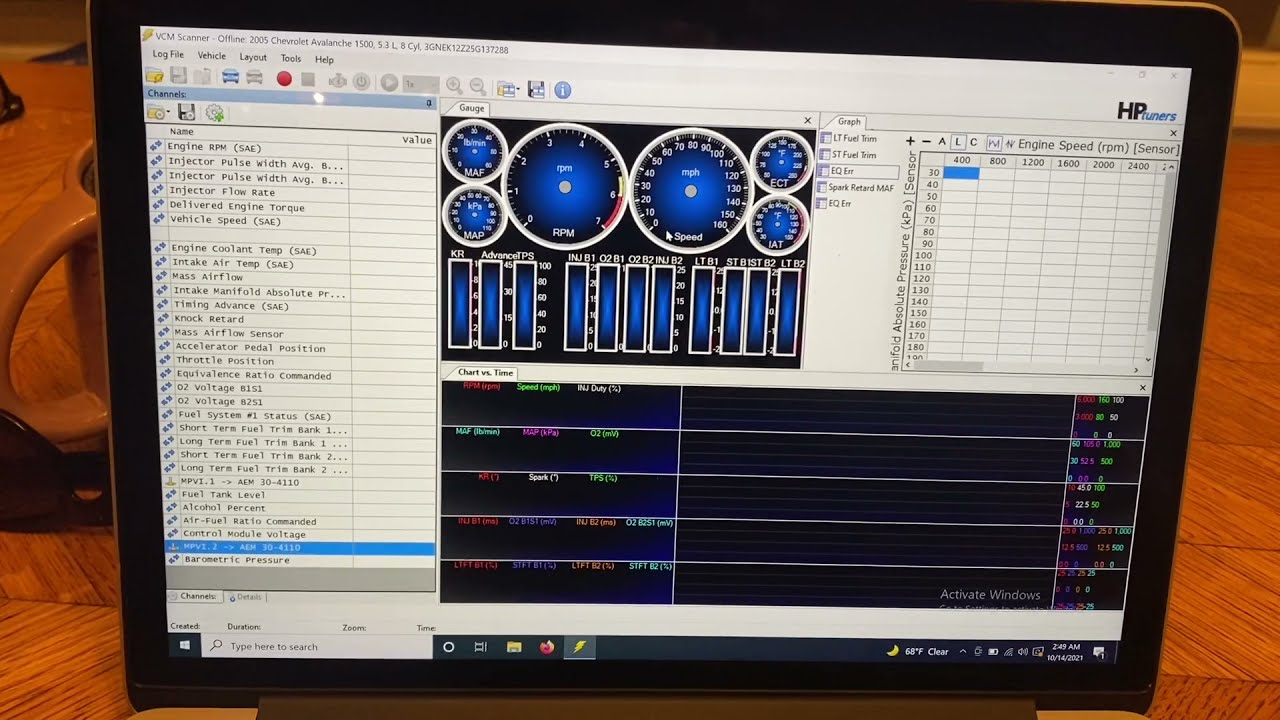Open the 1x playback speed dropdown
Image resolution: width=1280 pixels, height=720 pixels.
420,84
